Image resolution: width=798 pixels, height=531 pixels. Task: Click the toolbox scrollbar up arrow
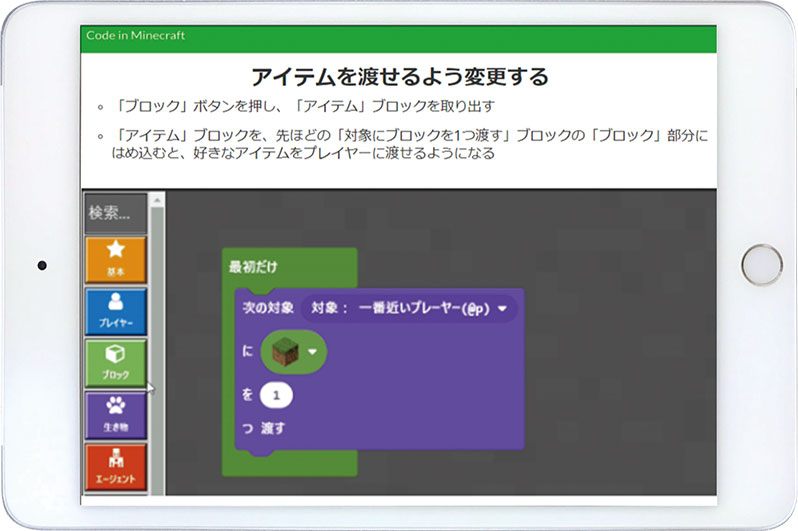point(157,201)
